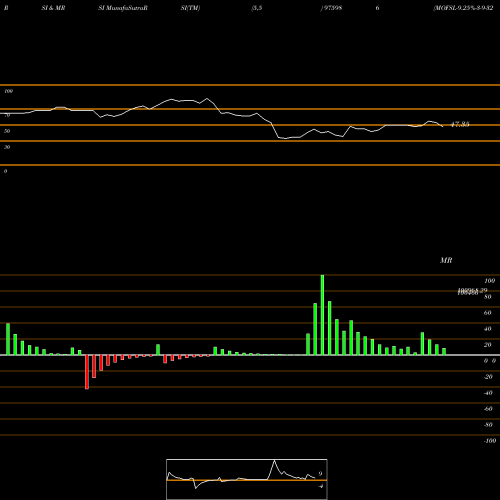Click the 'SI MunafaSutraR' header text
This screenshot has height=500, width=500.
click(123, 8)
